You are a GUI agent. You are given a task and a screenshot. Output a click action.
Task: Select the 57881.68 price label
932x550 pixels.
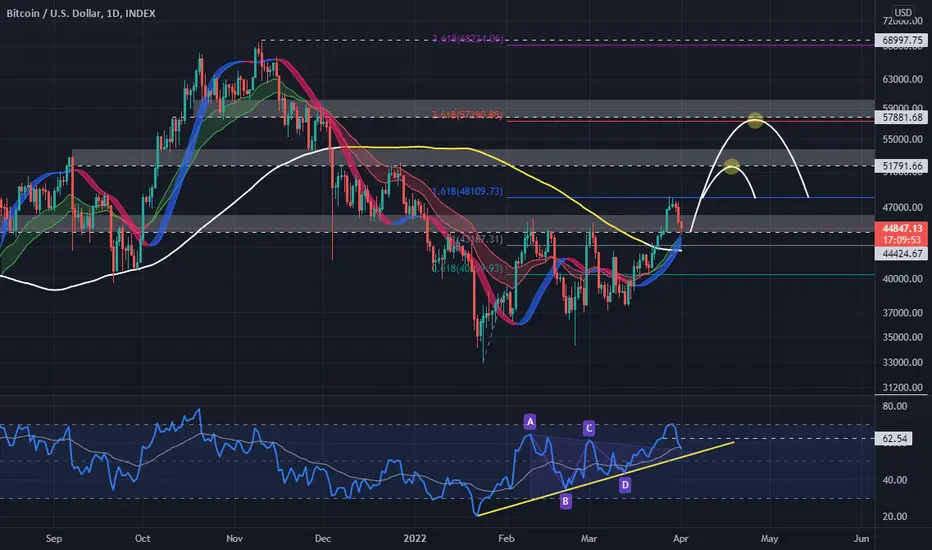point(902,117)
